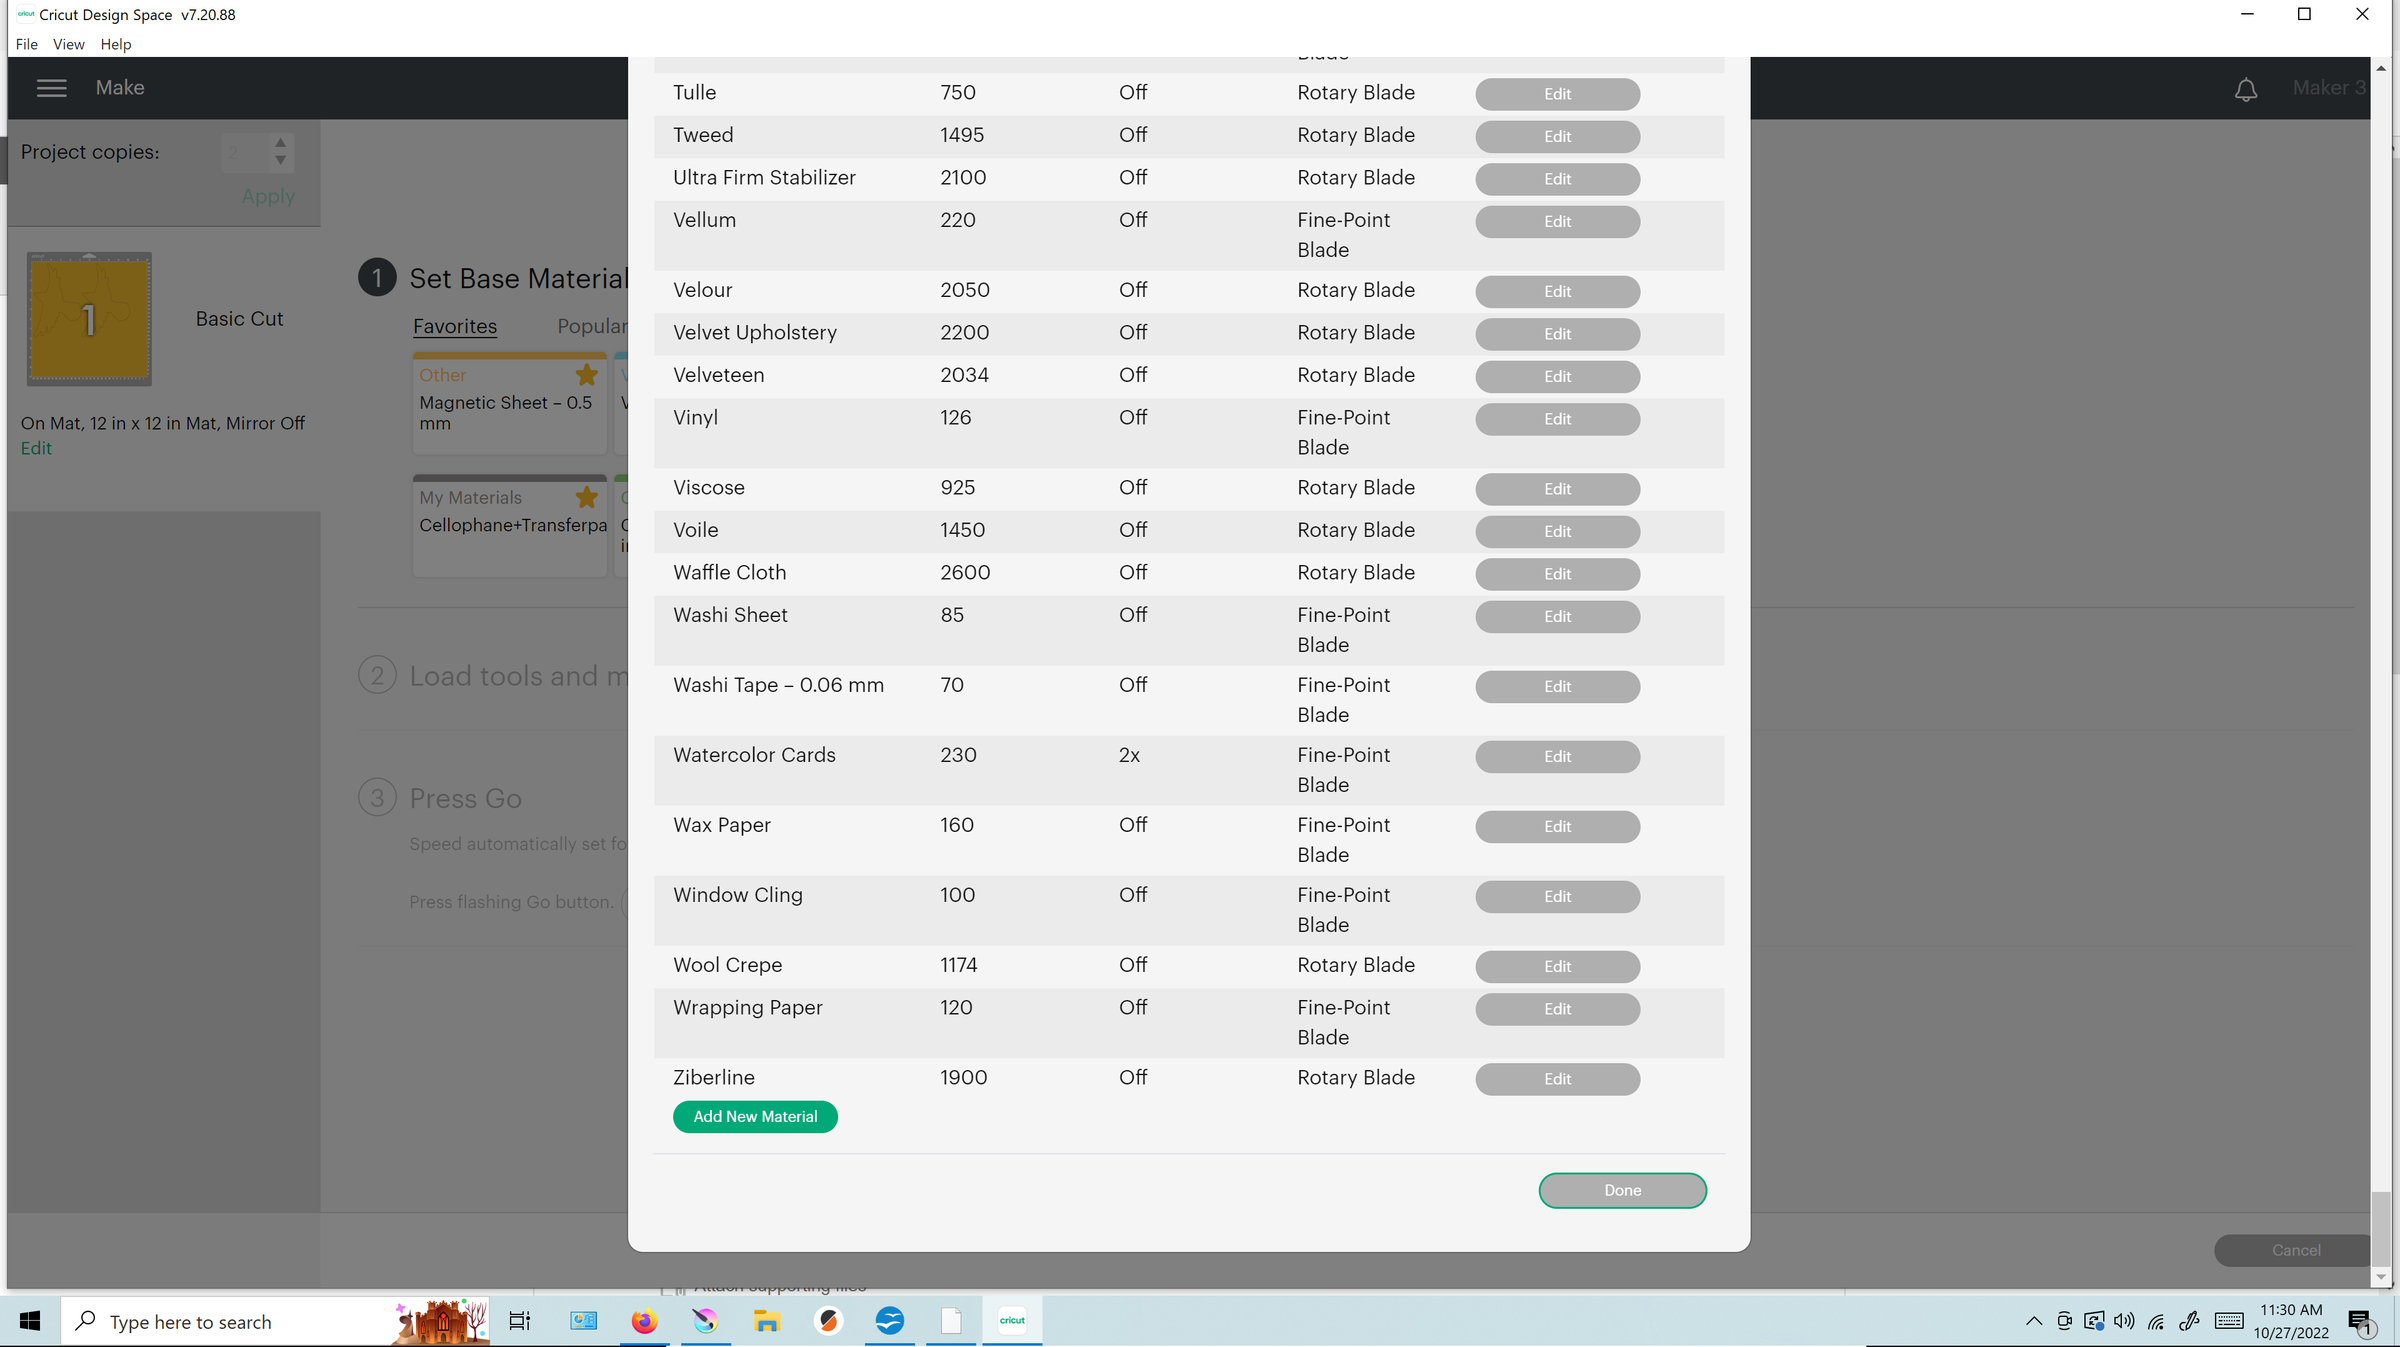Open the Help menu
2400x1347 pixels.
tap(116, 44)
